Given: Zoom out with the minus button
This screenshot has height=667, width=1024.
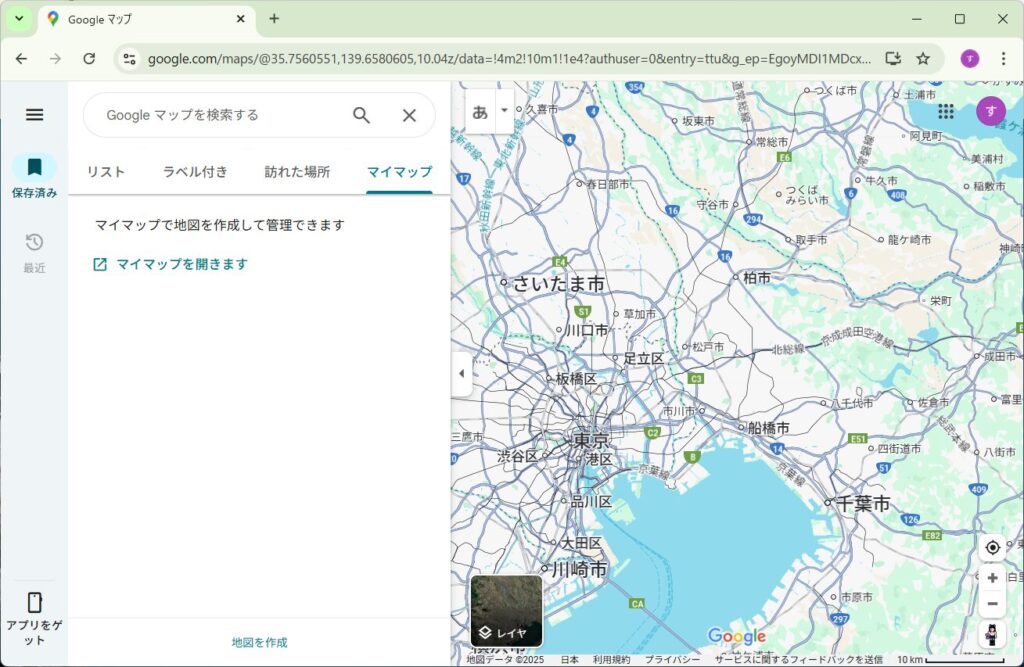Looking at the screenshot, I should tap(993, 604).
